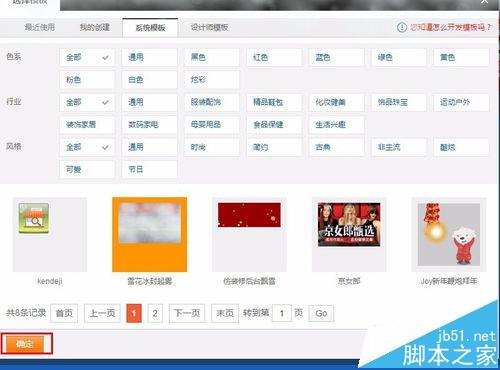Select the 系统模板 tab
This screenshot has height=370, width=500.
click(150, 28)
